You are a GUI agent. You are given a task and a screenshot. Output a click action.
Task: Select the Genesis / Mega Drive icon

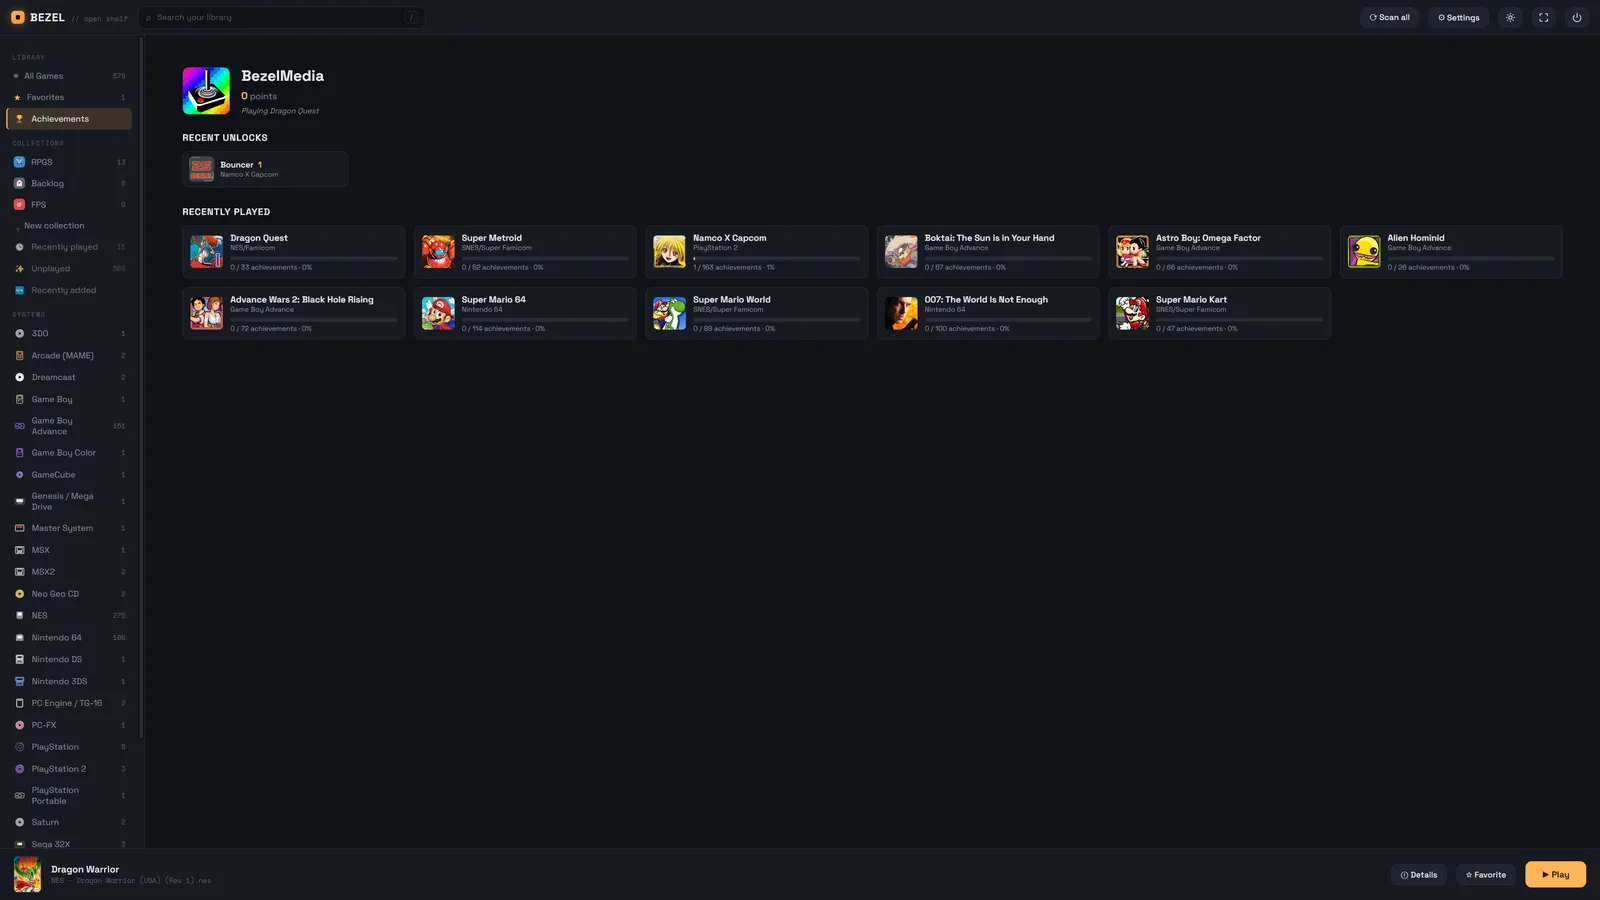[19, 501]
